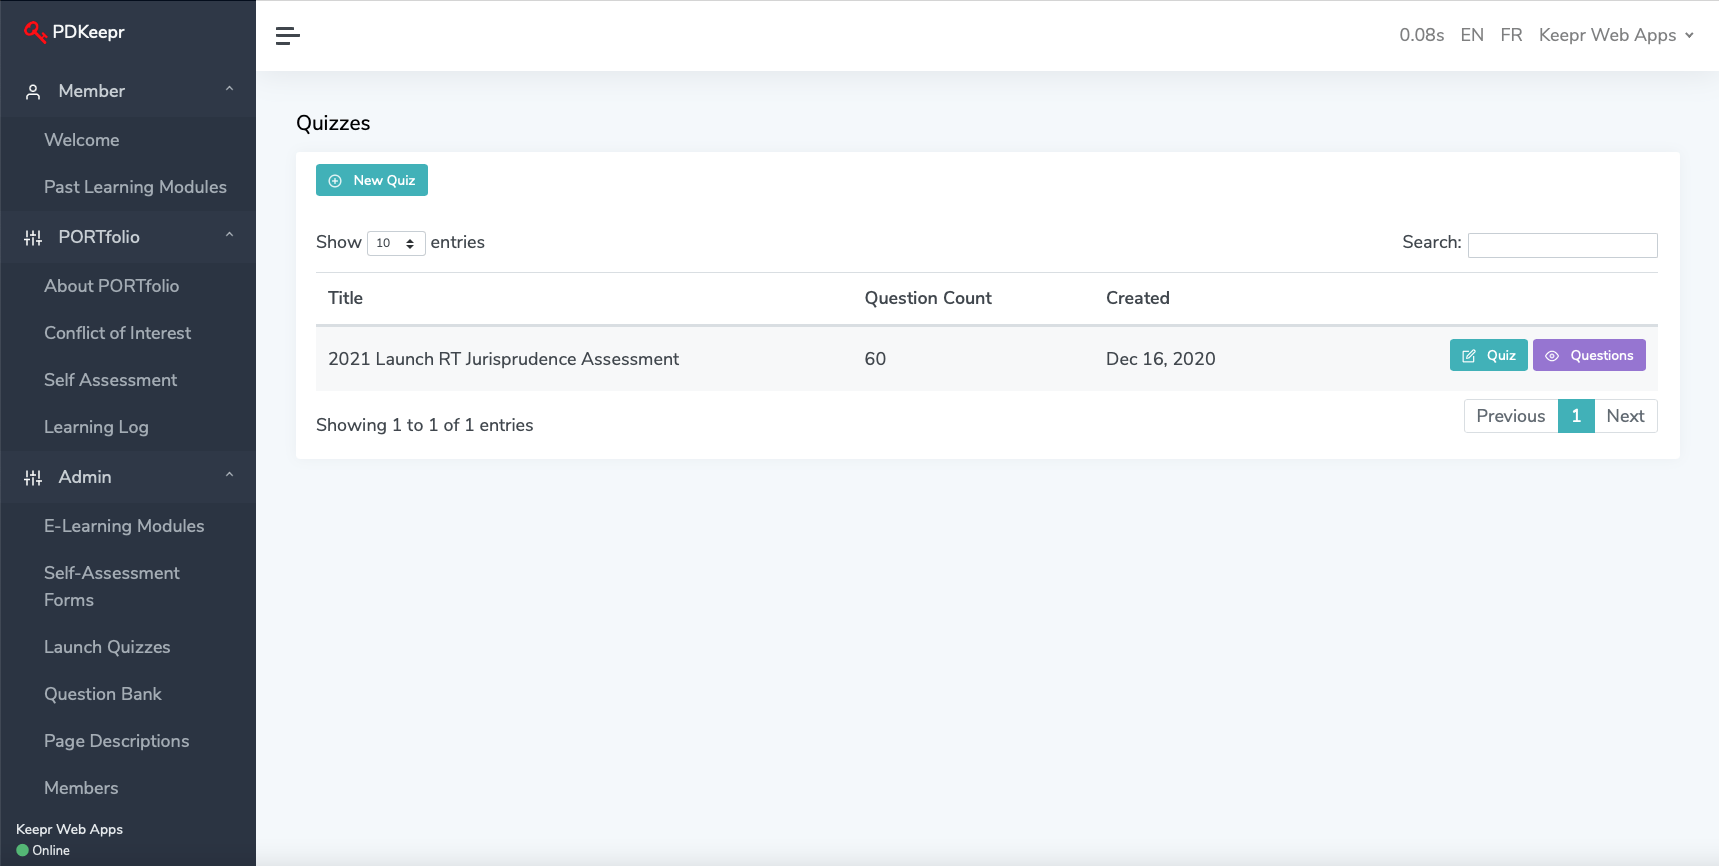Open Launch Quizzes in the sidebar
Viewport: 1719px width, 866px height.
tap(107, 647)
